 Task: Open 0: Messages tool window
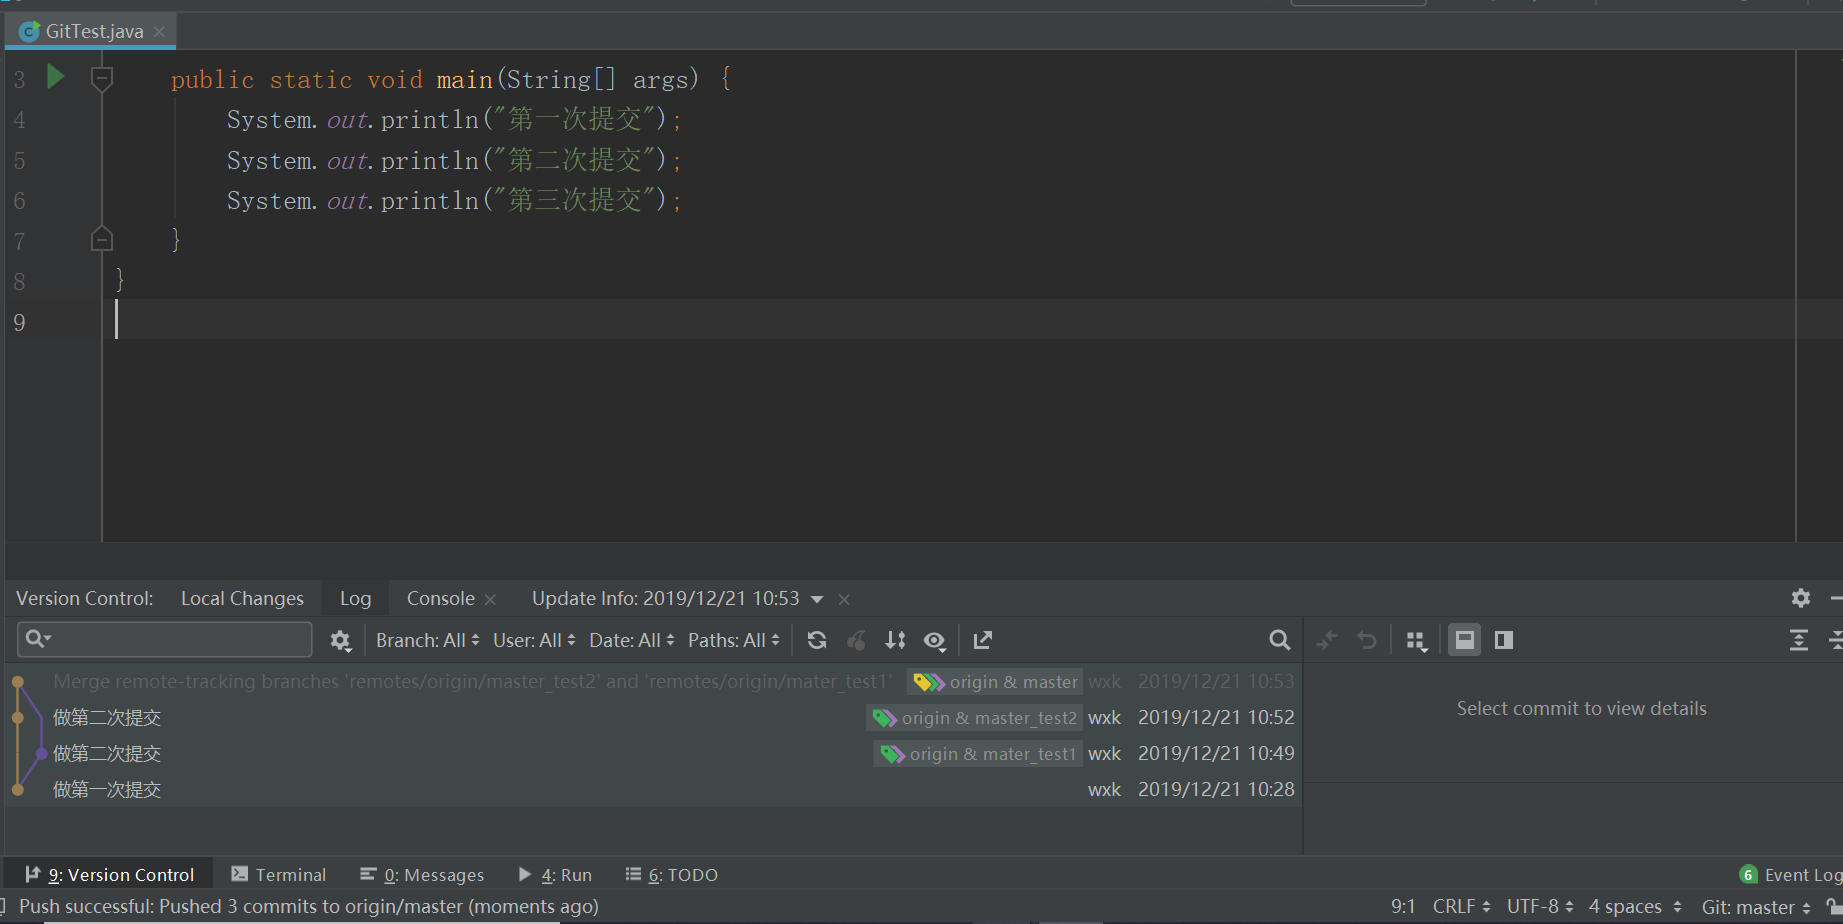click(422, 874)
